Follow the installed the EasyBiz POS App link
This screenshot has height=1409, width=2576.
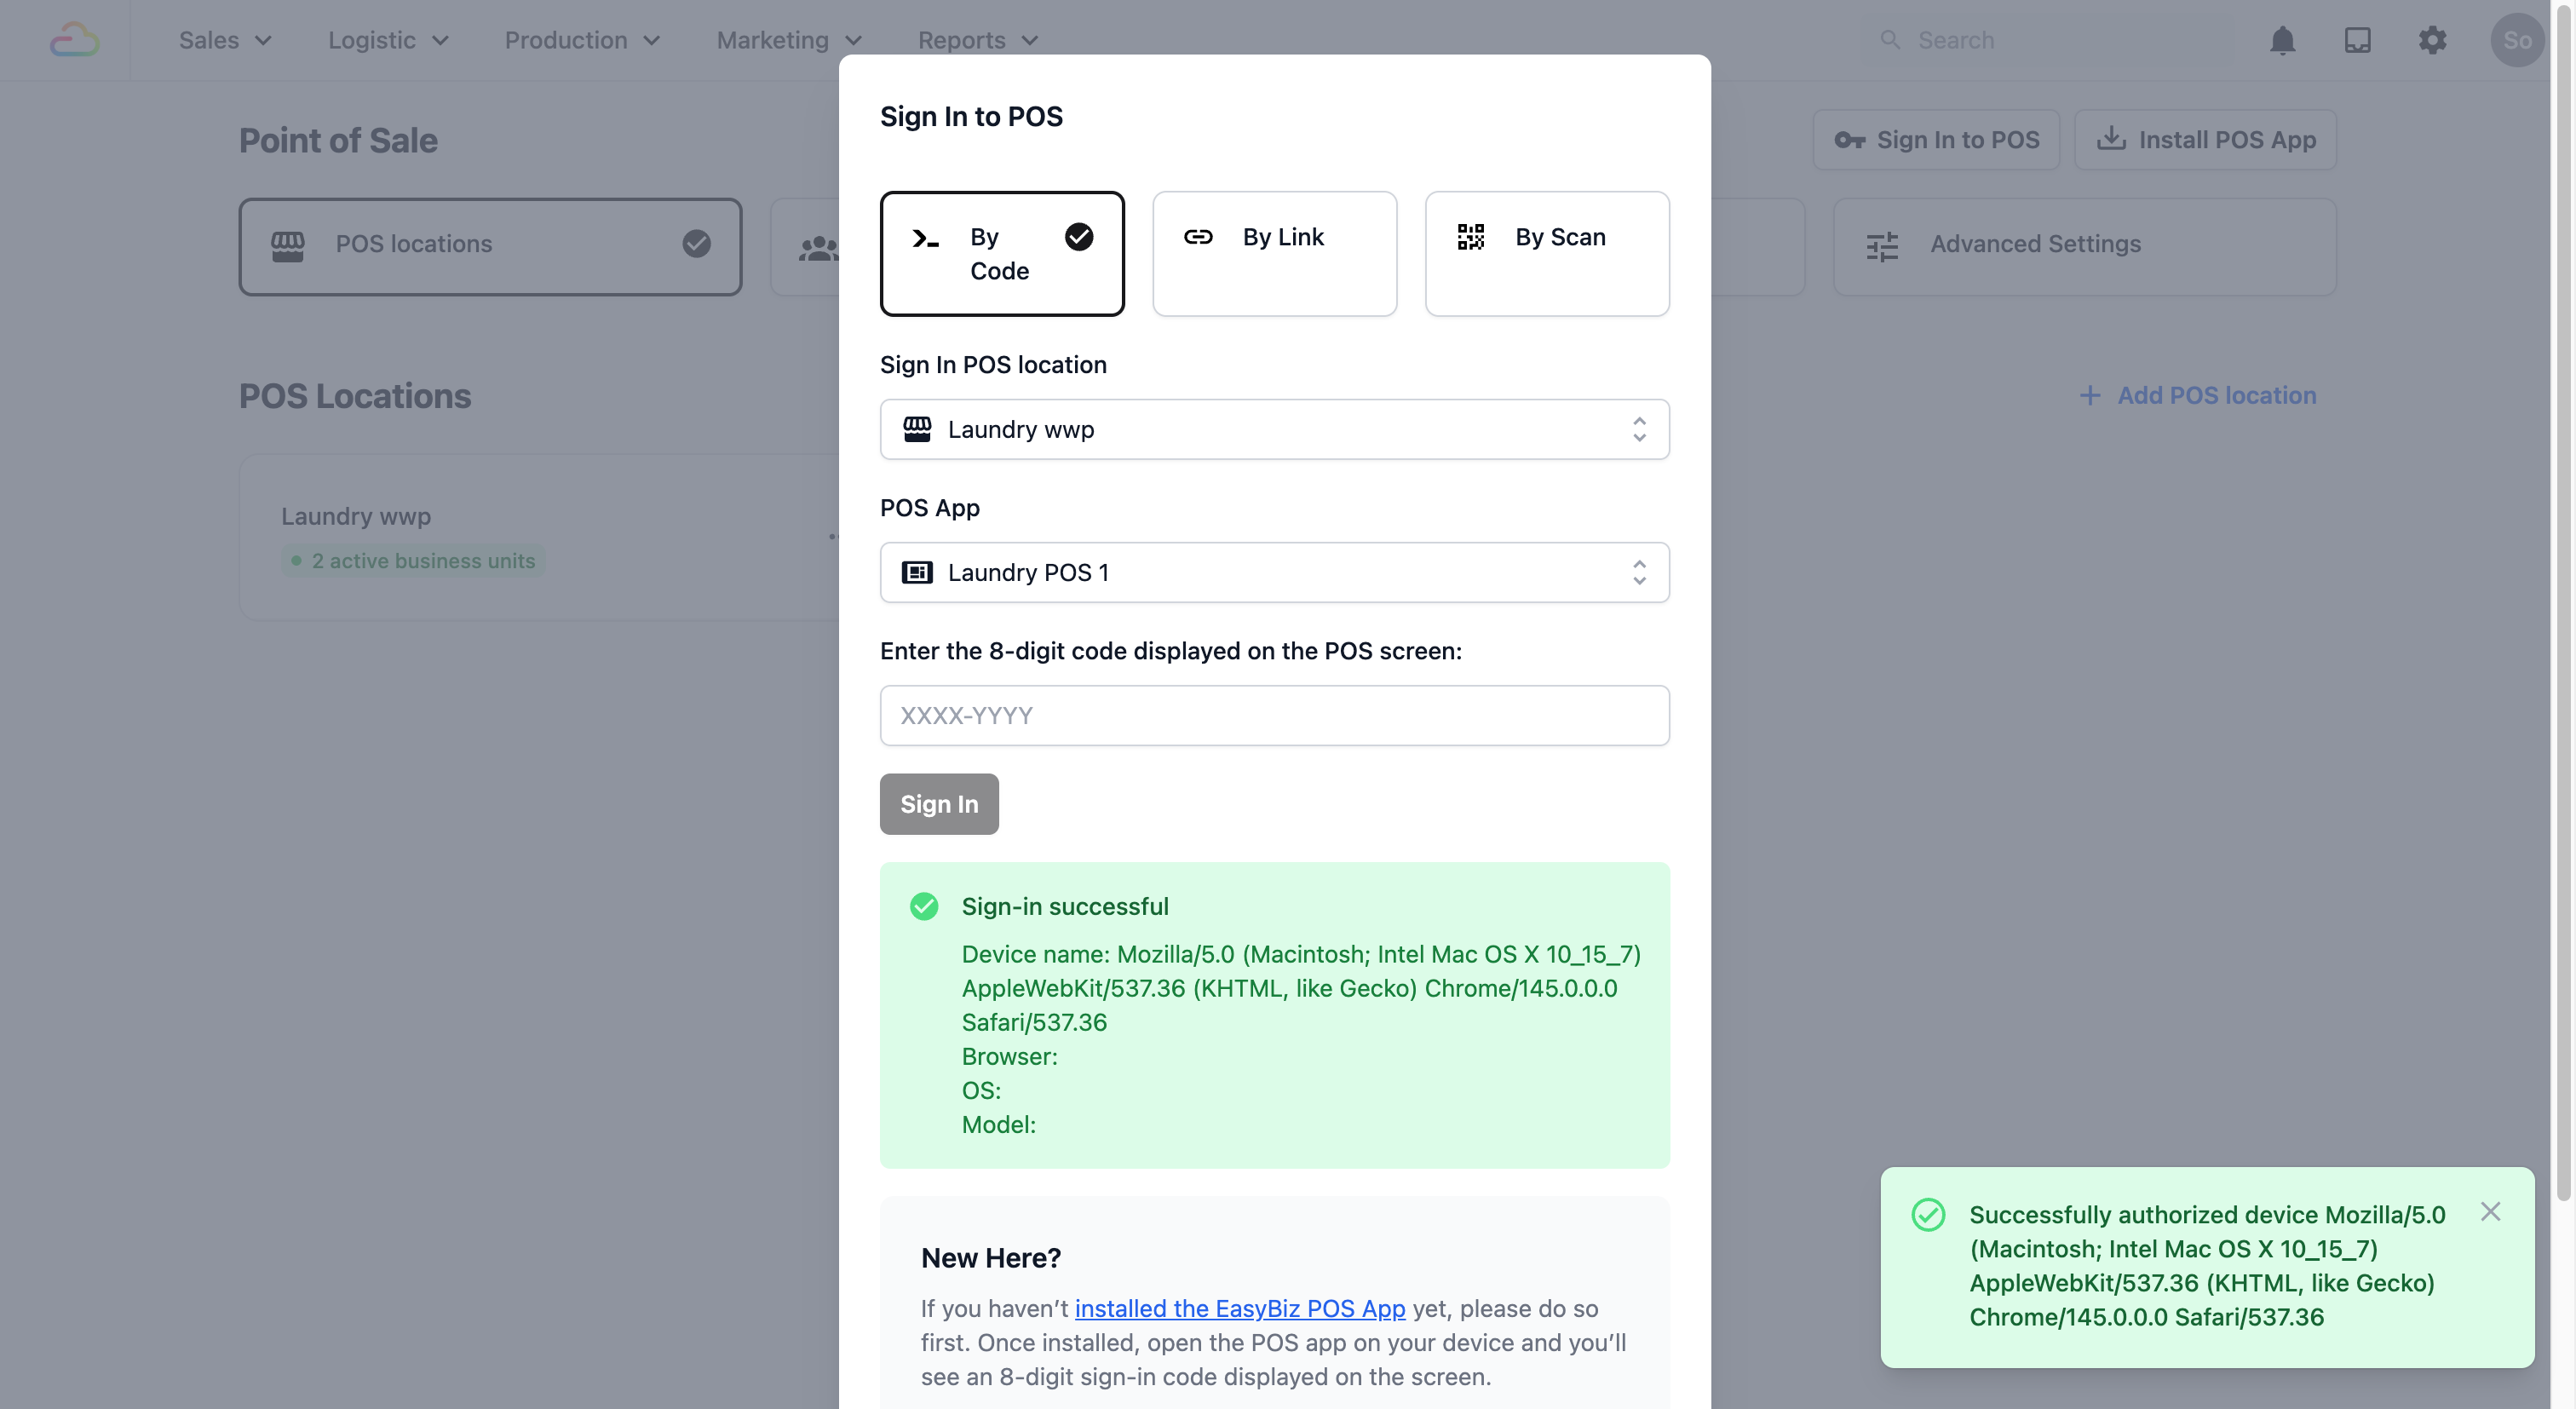(1240, 1308)
